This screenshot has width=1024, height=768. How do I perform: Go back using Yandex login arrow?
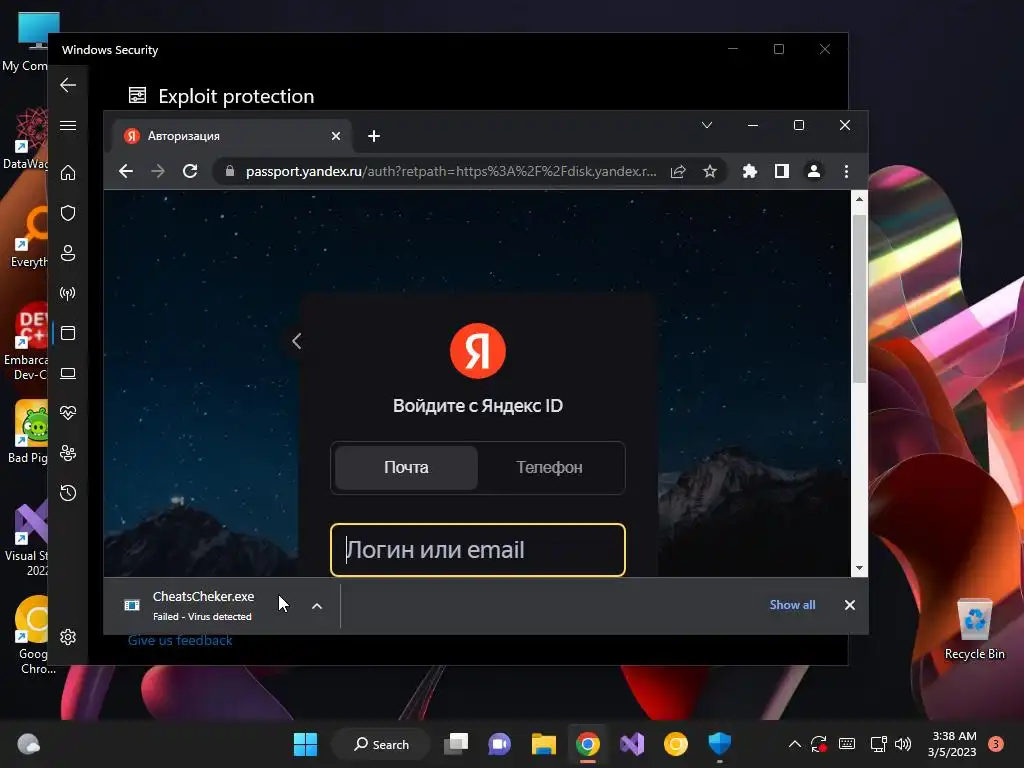tap(296, 341)
